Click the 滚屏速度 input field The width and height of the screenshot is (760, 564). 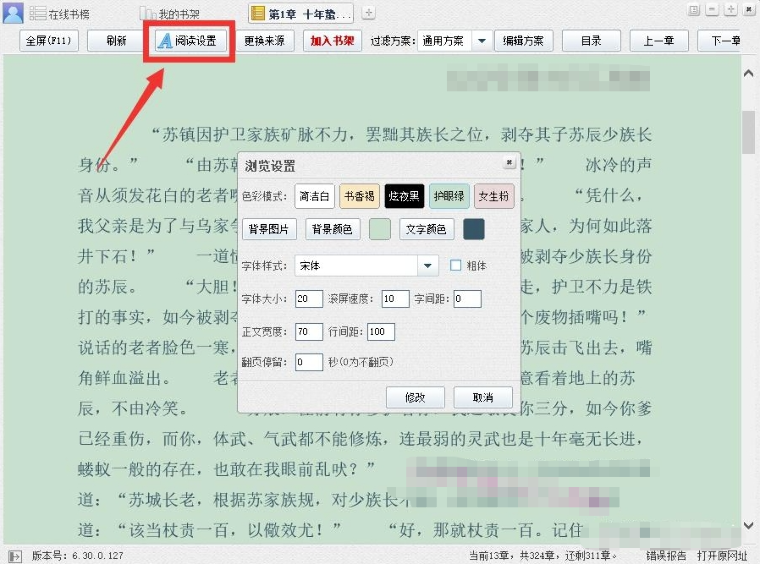click(396, 299)
